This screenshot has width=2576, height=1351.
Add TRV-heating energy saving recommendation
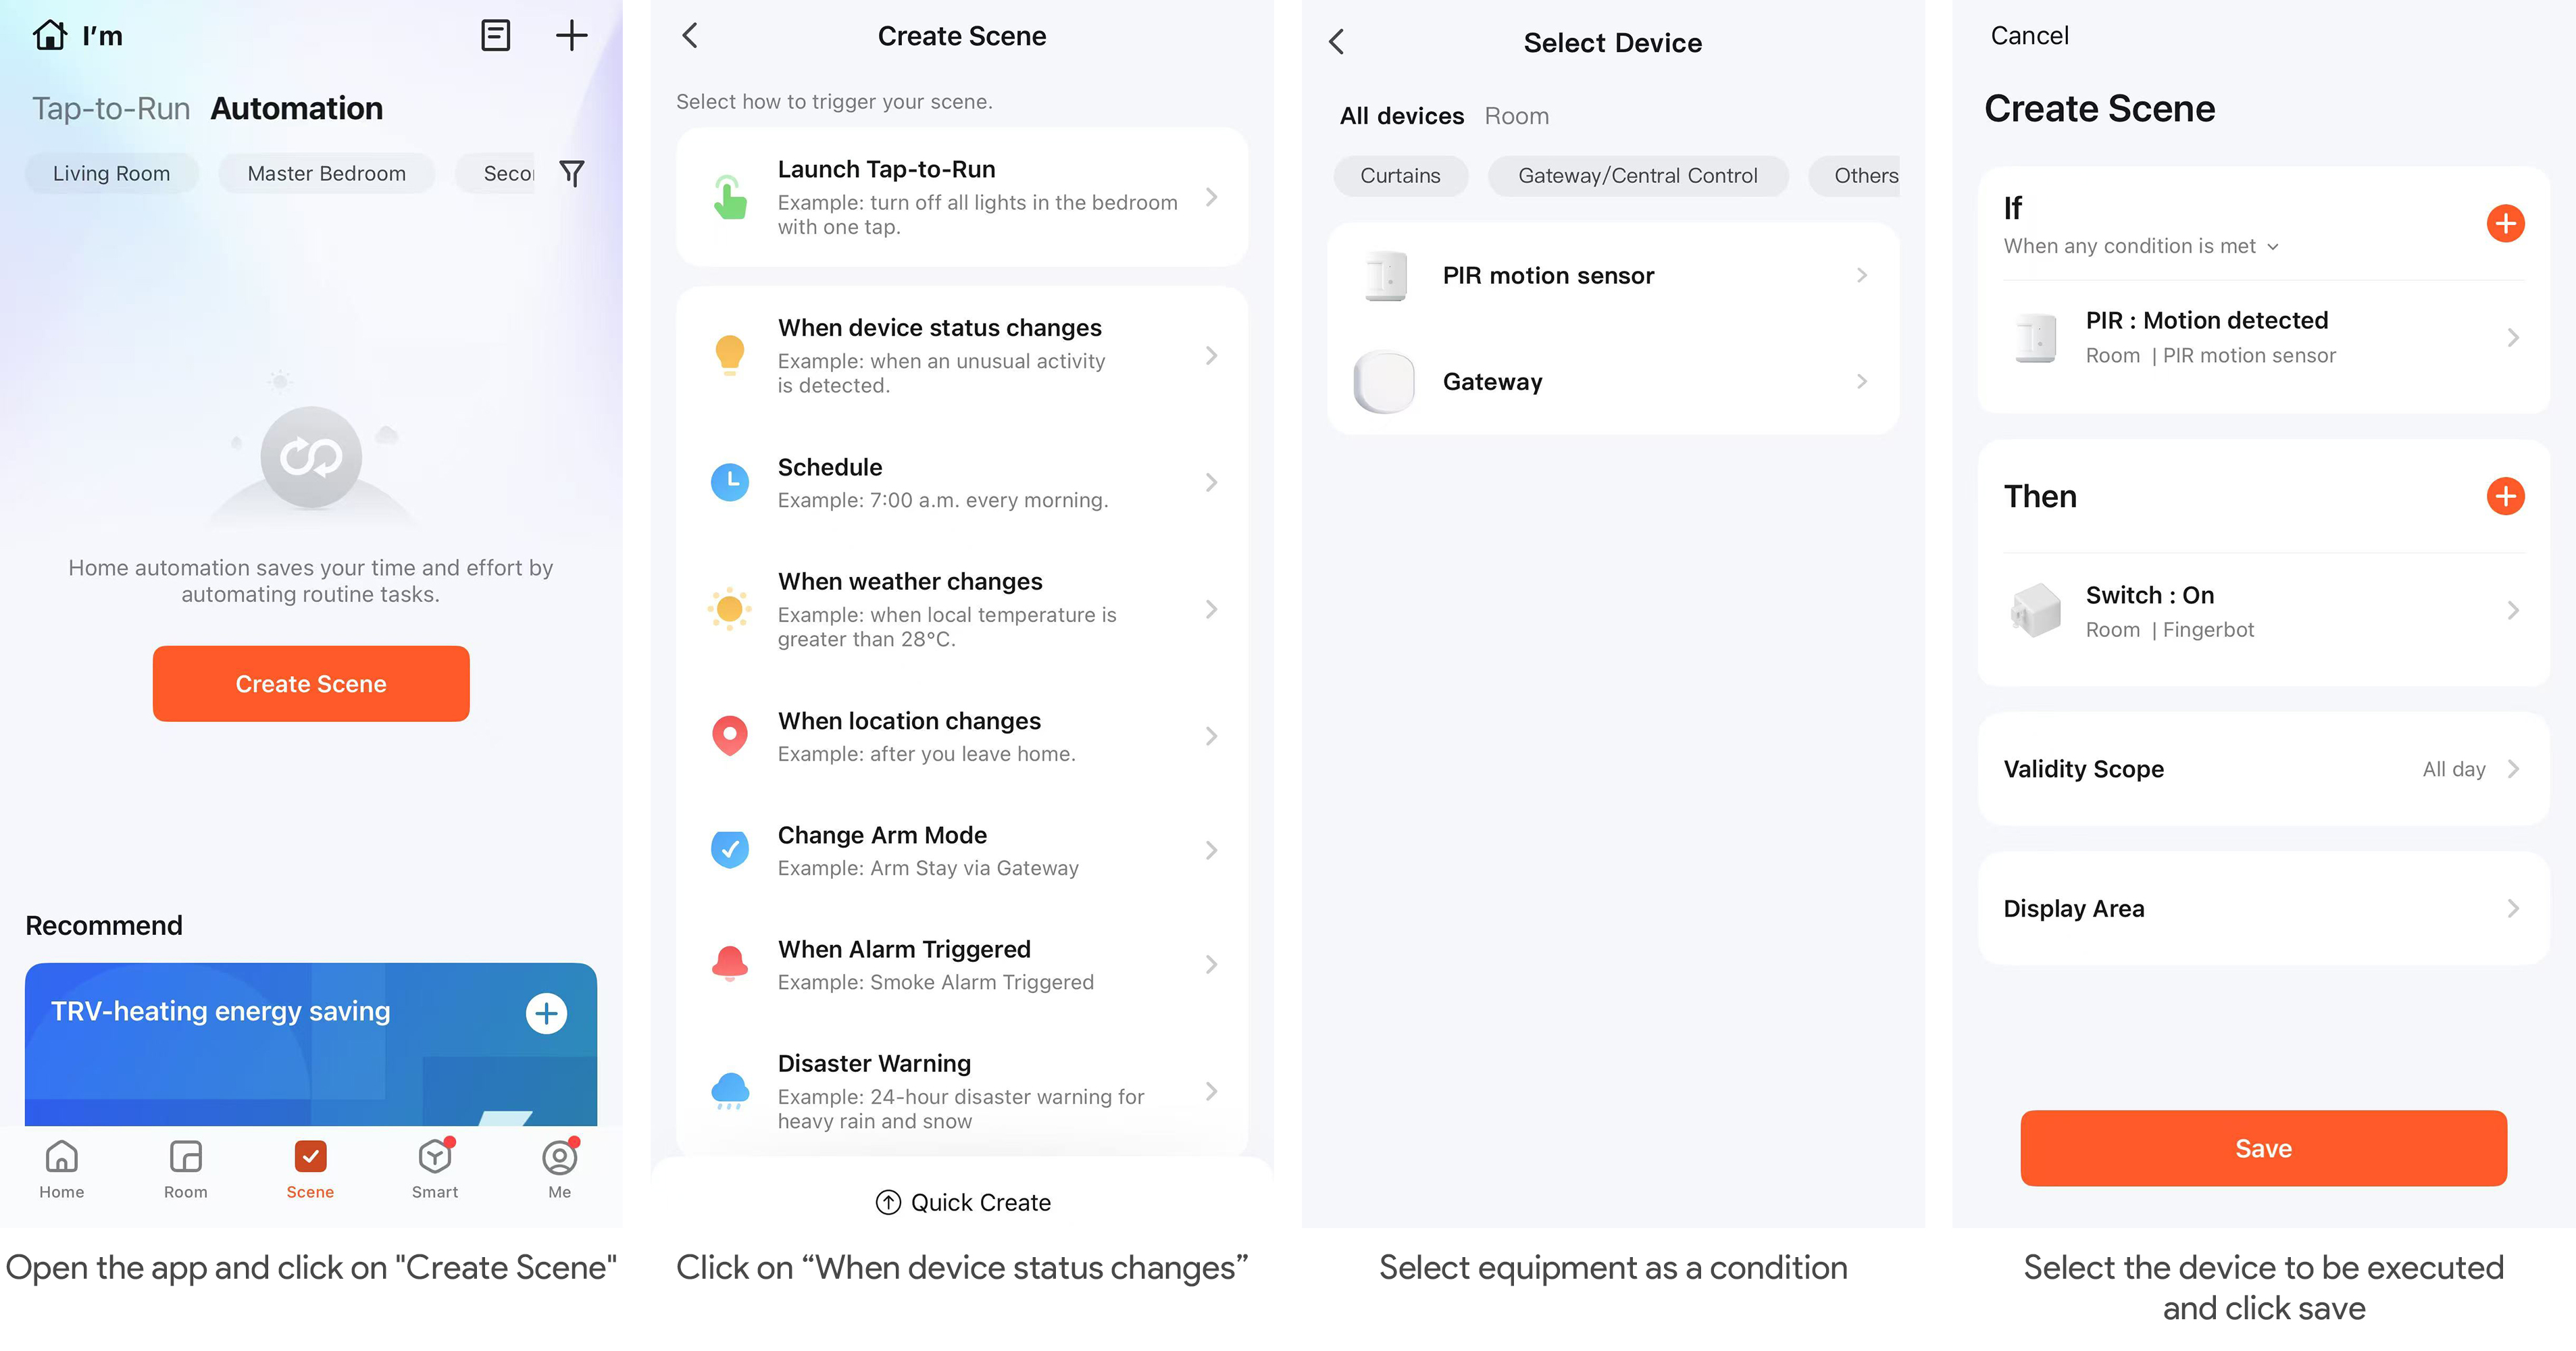pyautogui.click(x=546, y=1013)
